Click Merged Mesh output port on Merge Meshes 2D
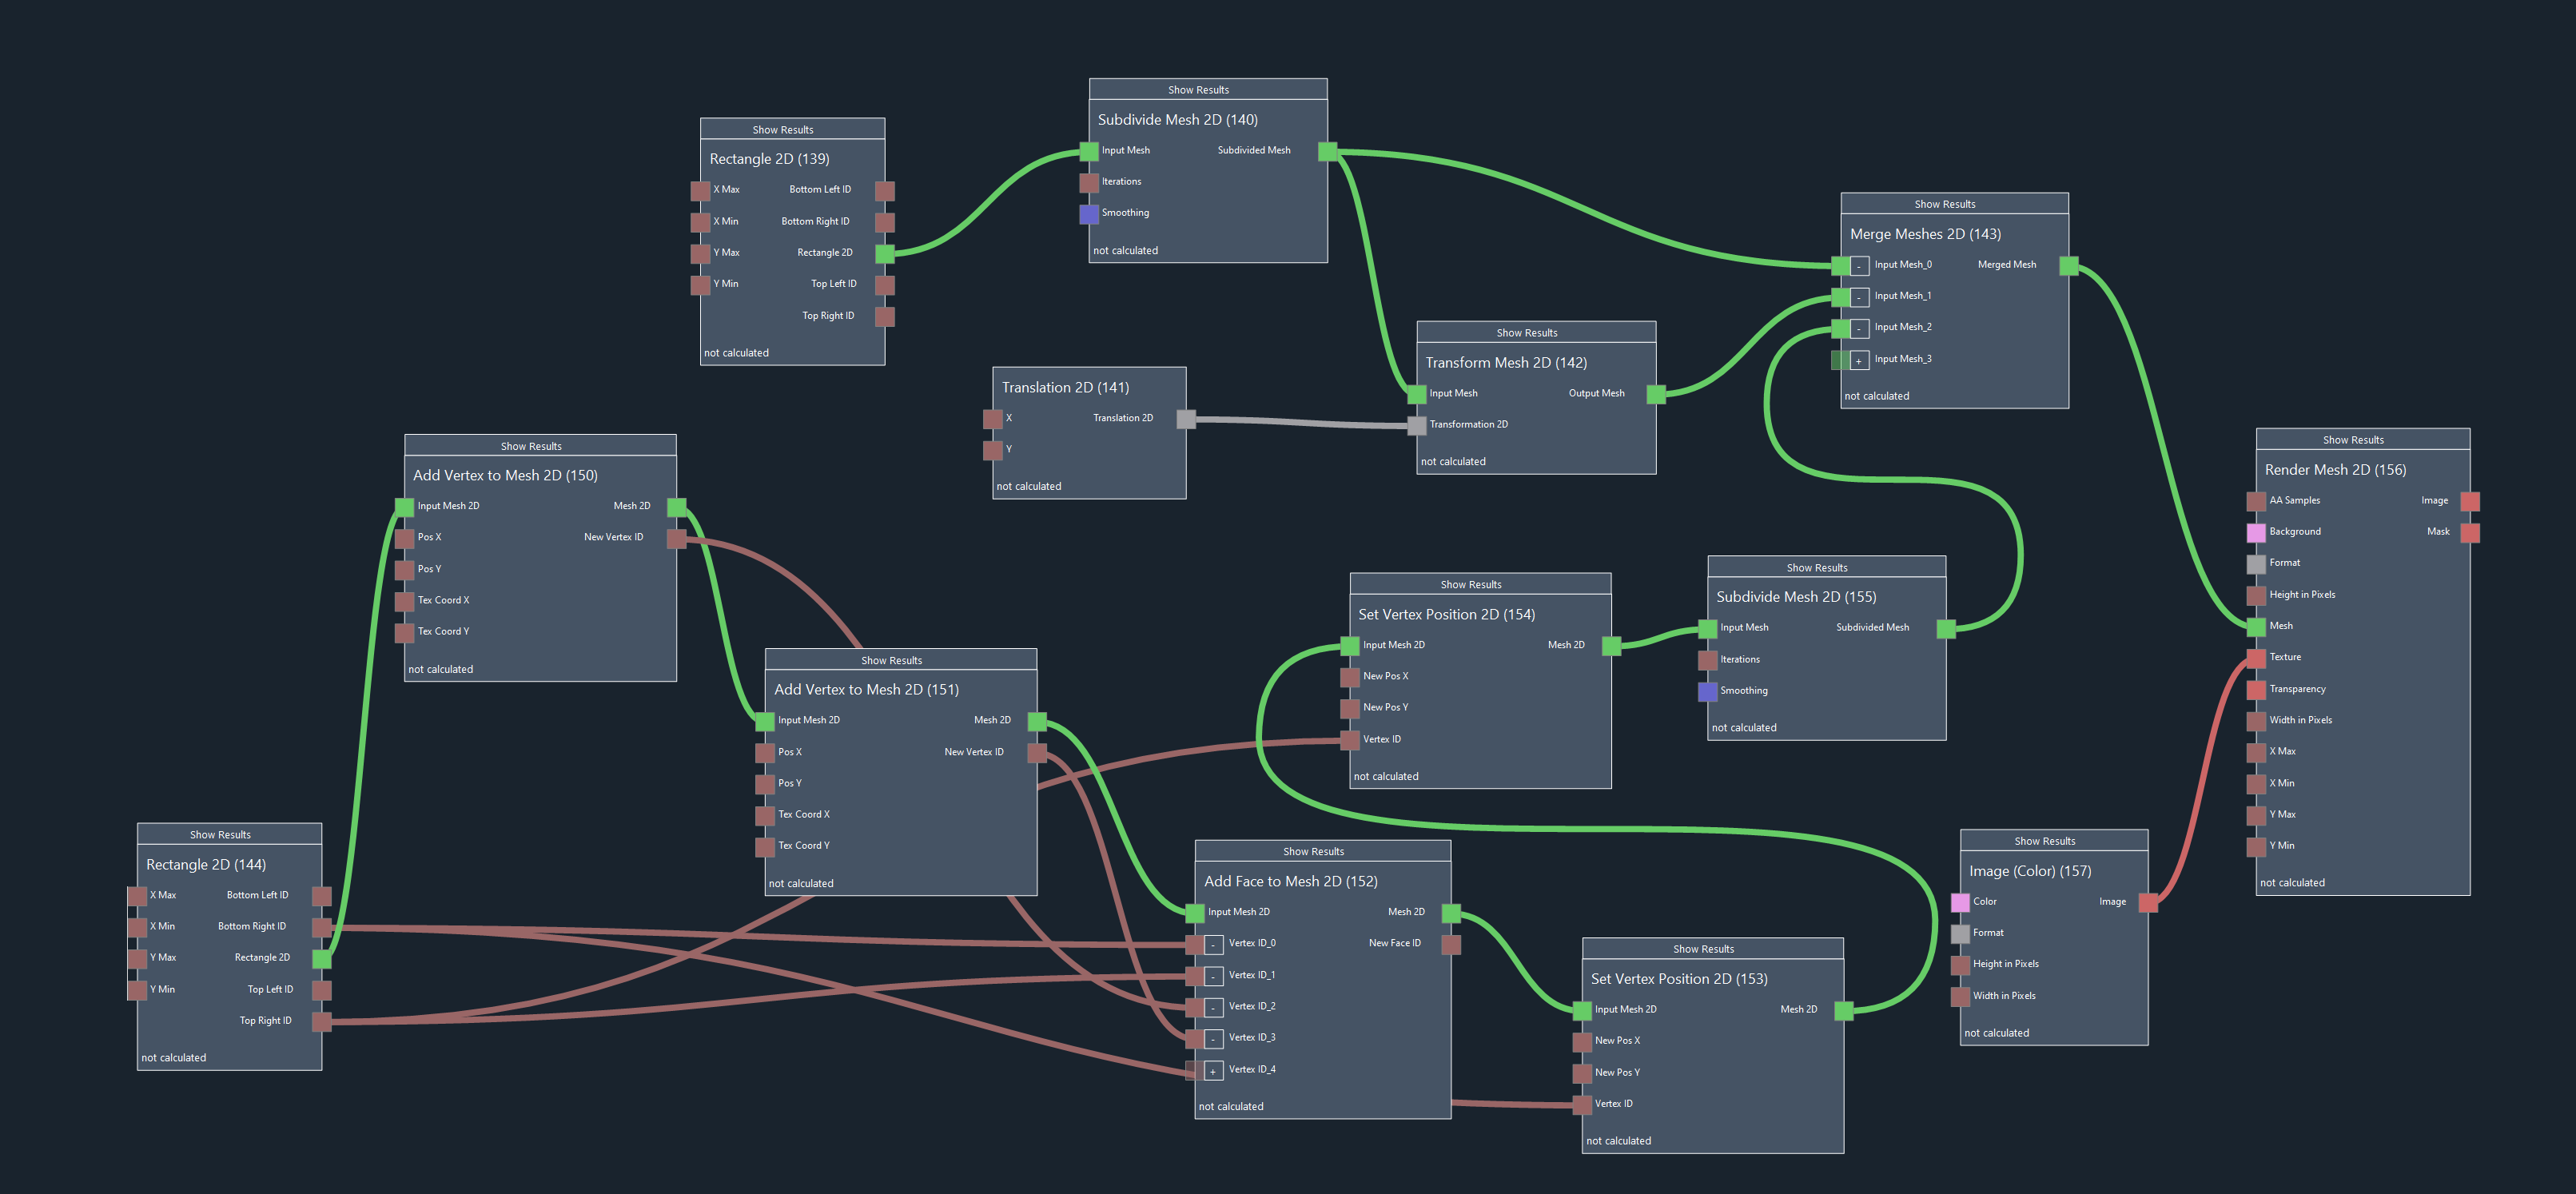 tap(2069, 266)
